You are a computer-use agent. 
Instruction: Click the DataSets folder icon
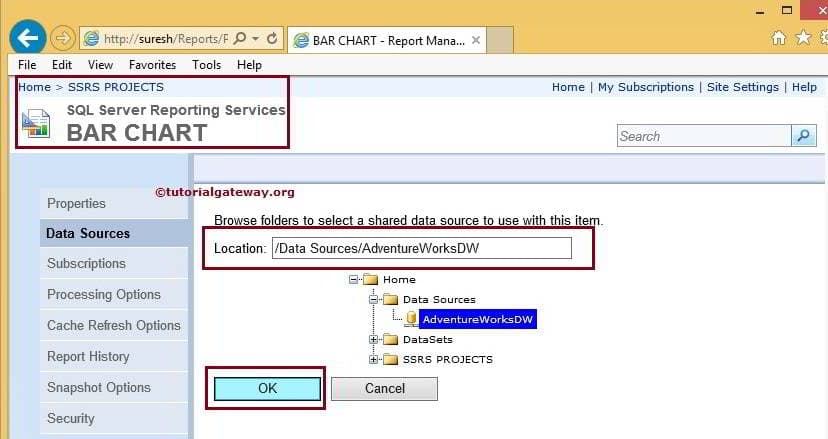(x=390, y=340)
